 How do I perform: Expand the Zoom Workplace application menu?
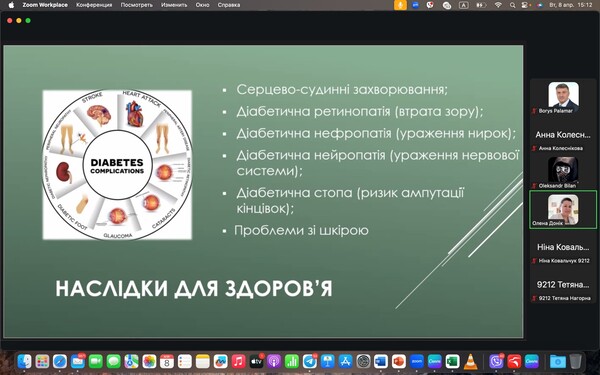click(x=45, y=5)
